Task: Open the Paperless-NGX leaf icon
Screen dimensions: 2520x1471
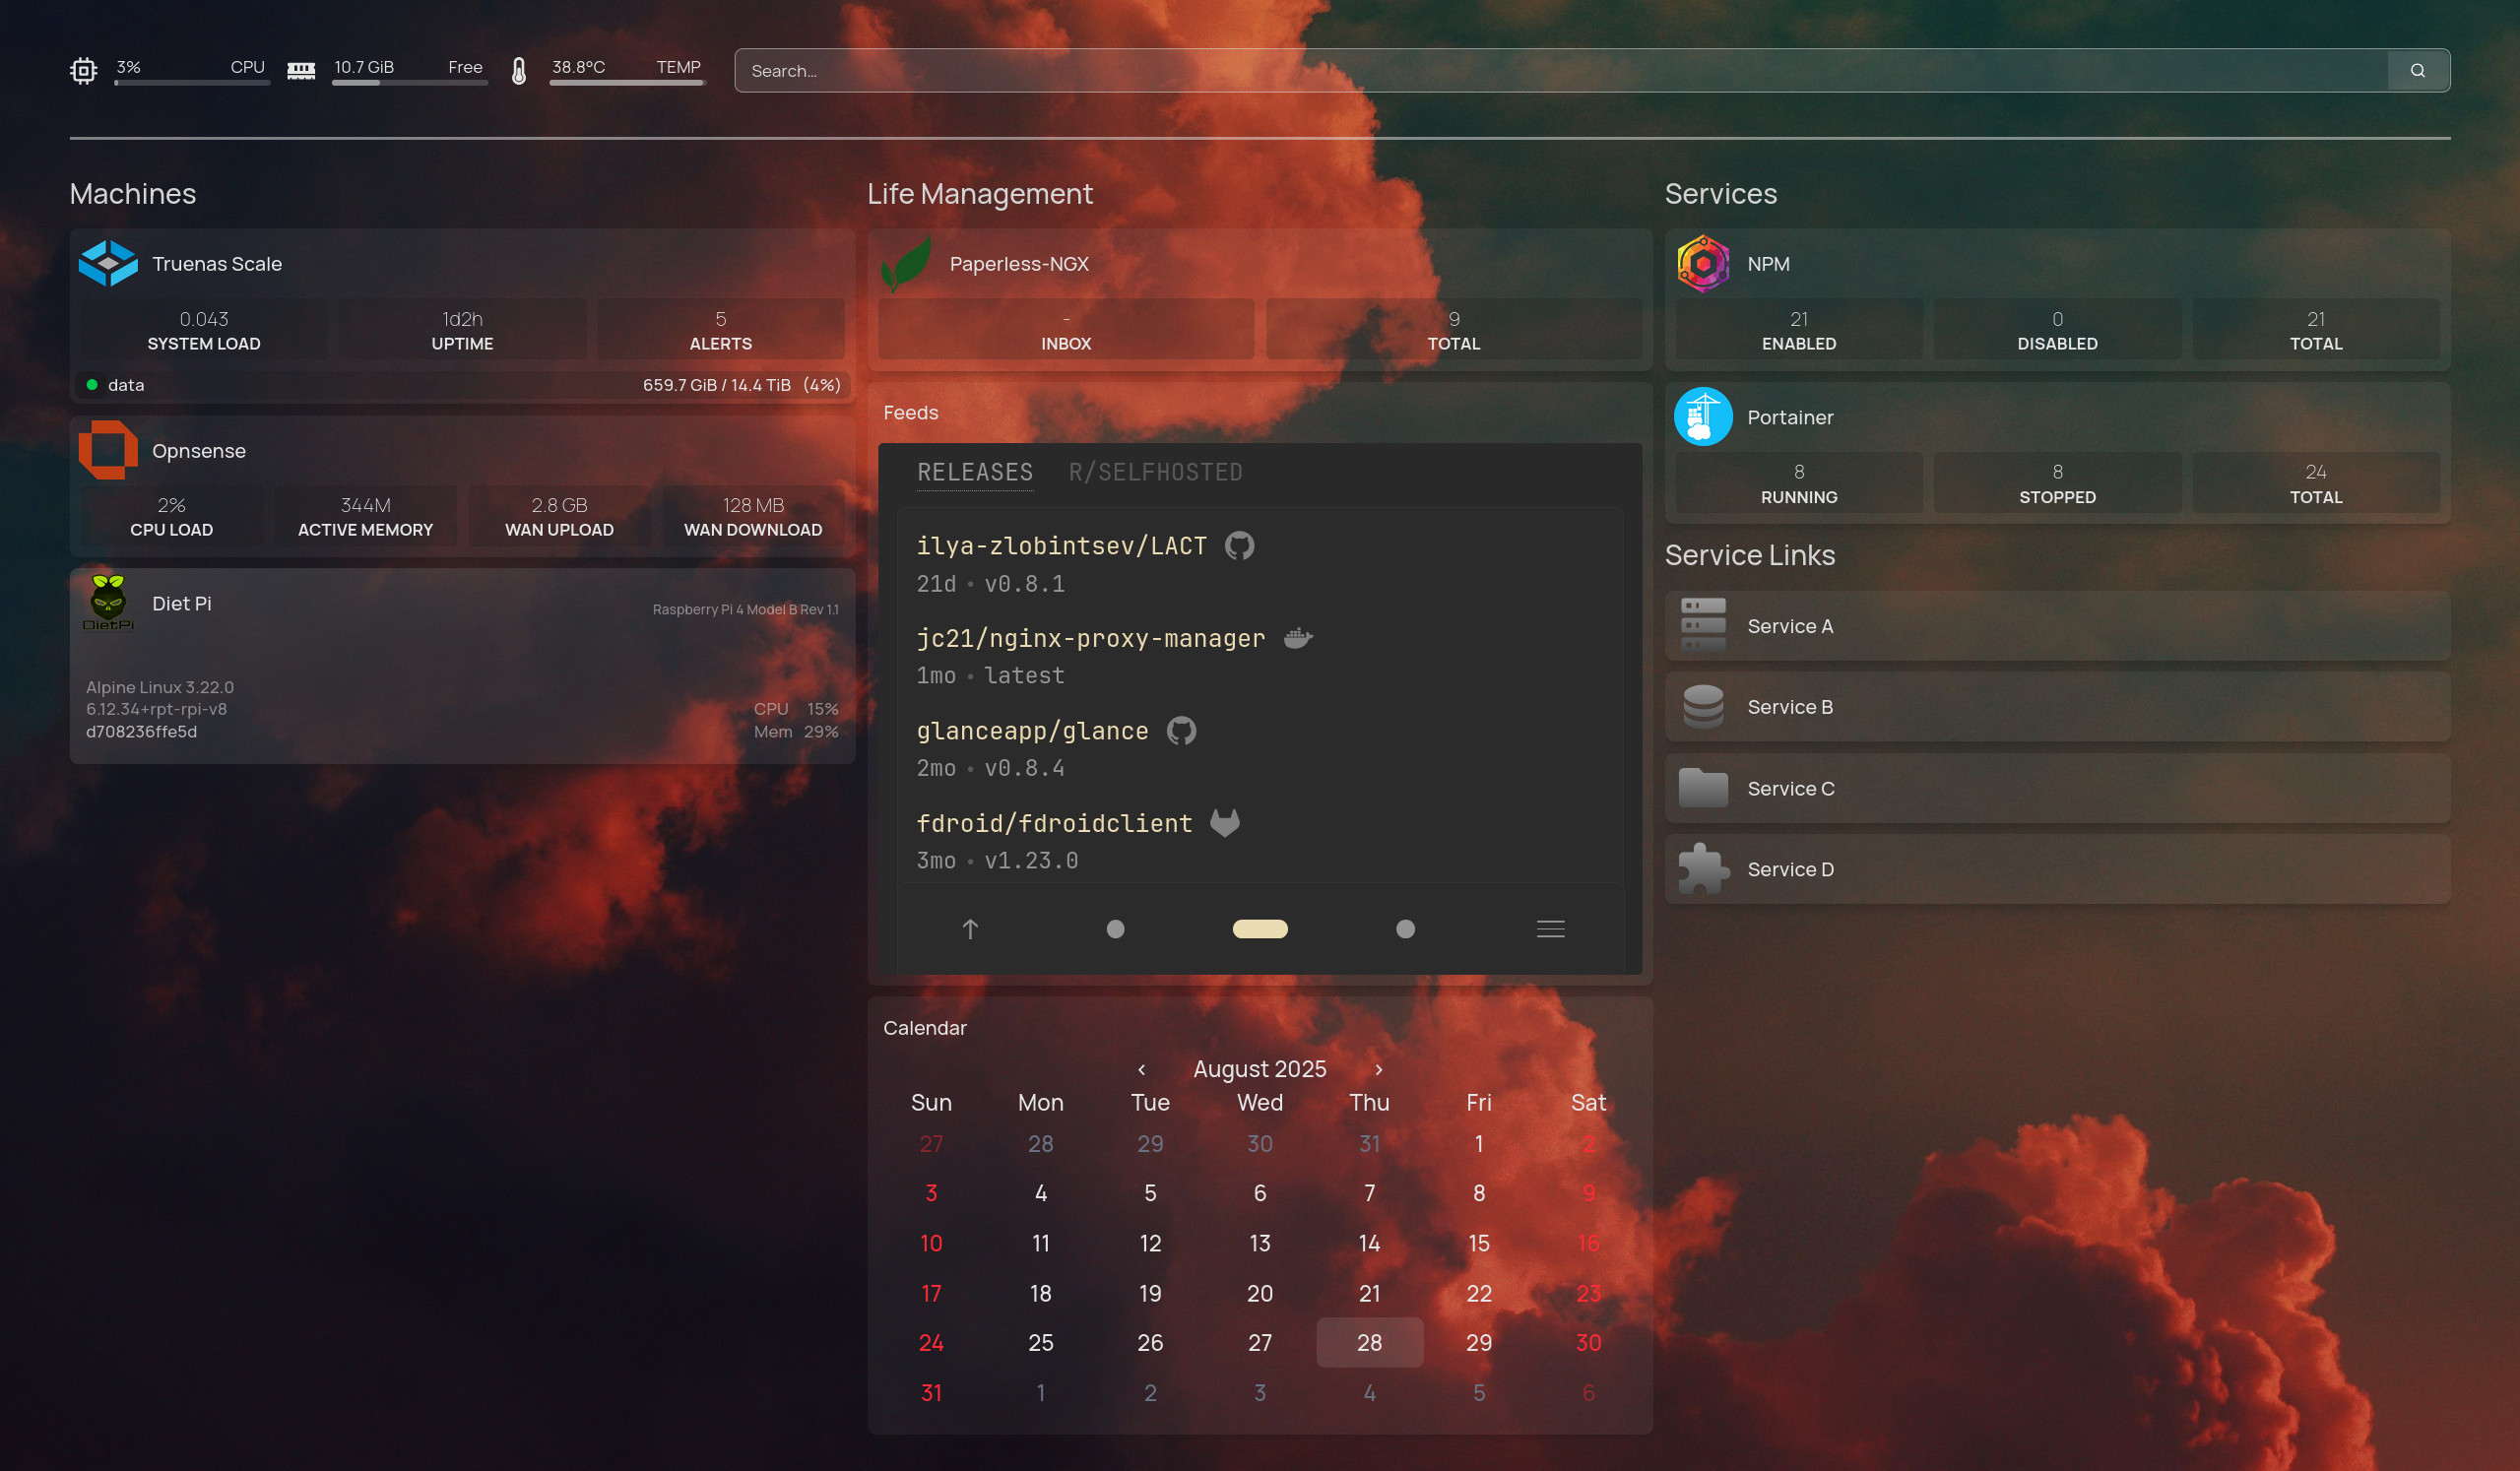Action: pos(906,263)
